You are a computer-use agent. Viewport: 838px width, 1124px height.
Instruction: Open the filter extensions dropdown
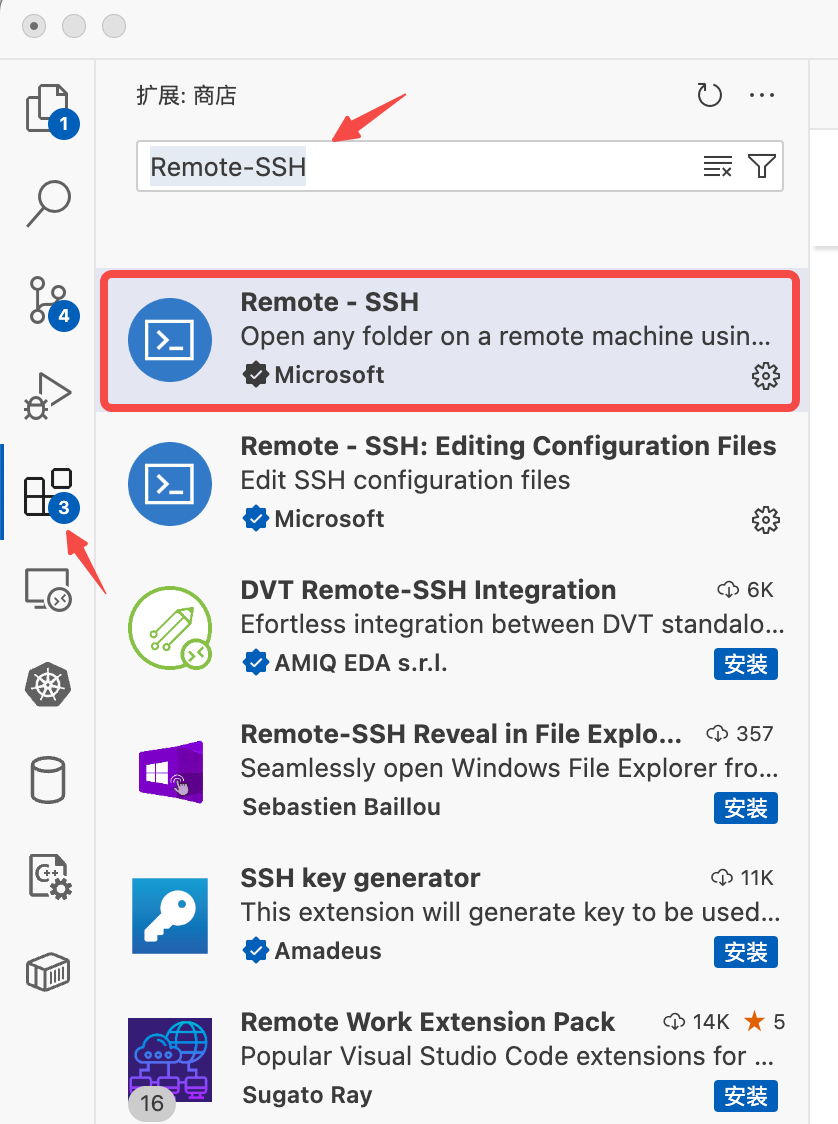(762, 166)
